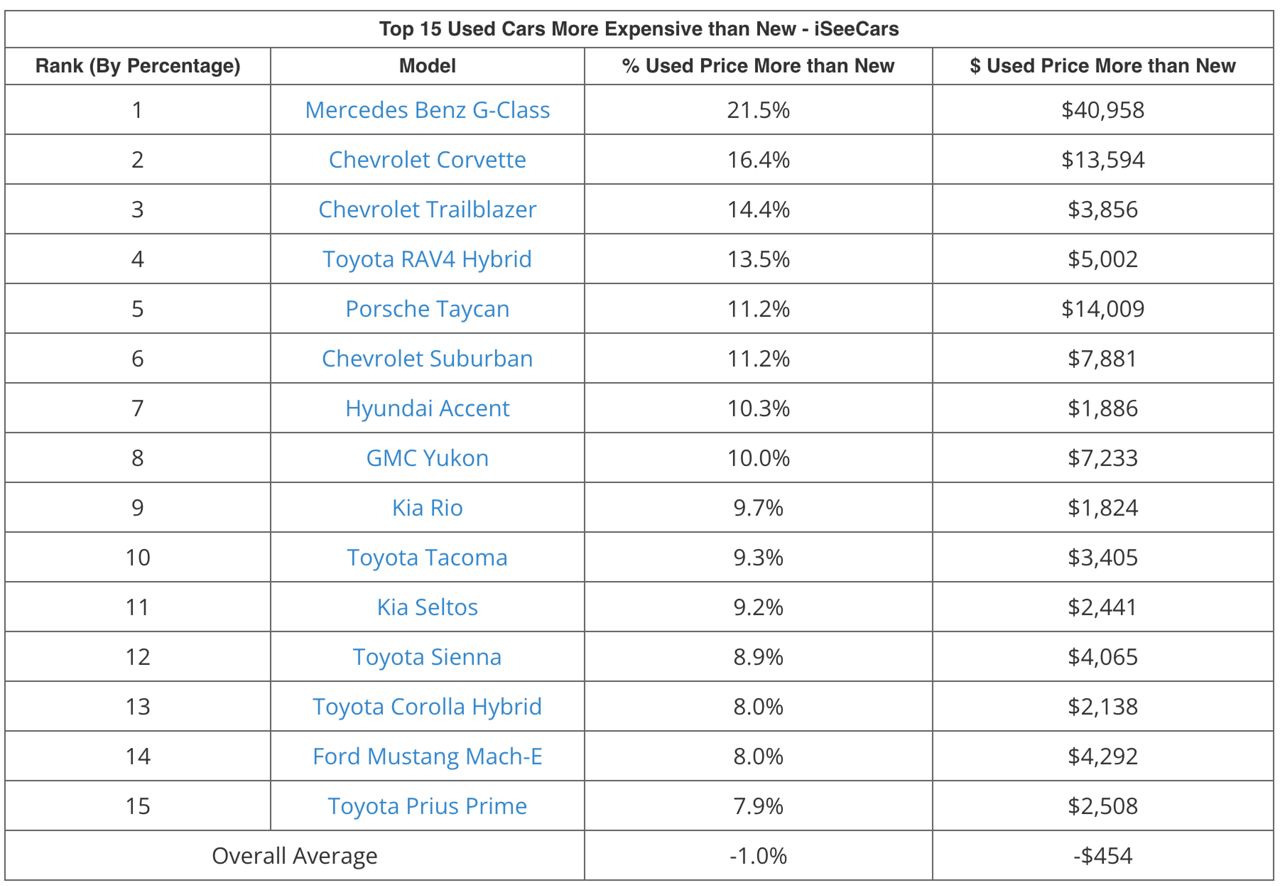Follow the Porsche Taycan link
The width and height of the screenshot is (1280, 886).
(x=427, y=309)
